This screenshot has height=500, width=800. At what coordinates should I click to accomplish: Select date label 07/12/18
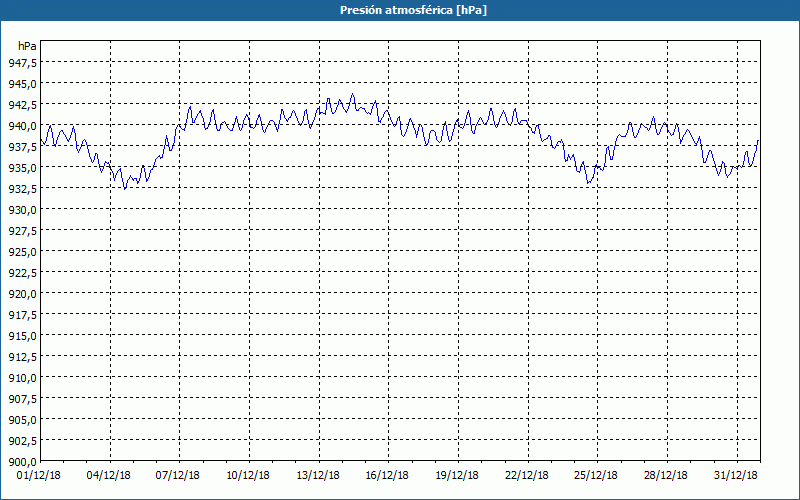(178, 475)
